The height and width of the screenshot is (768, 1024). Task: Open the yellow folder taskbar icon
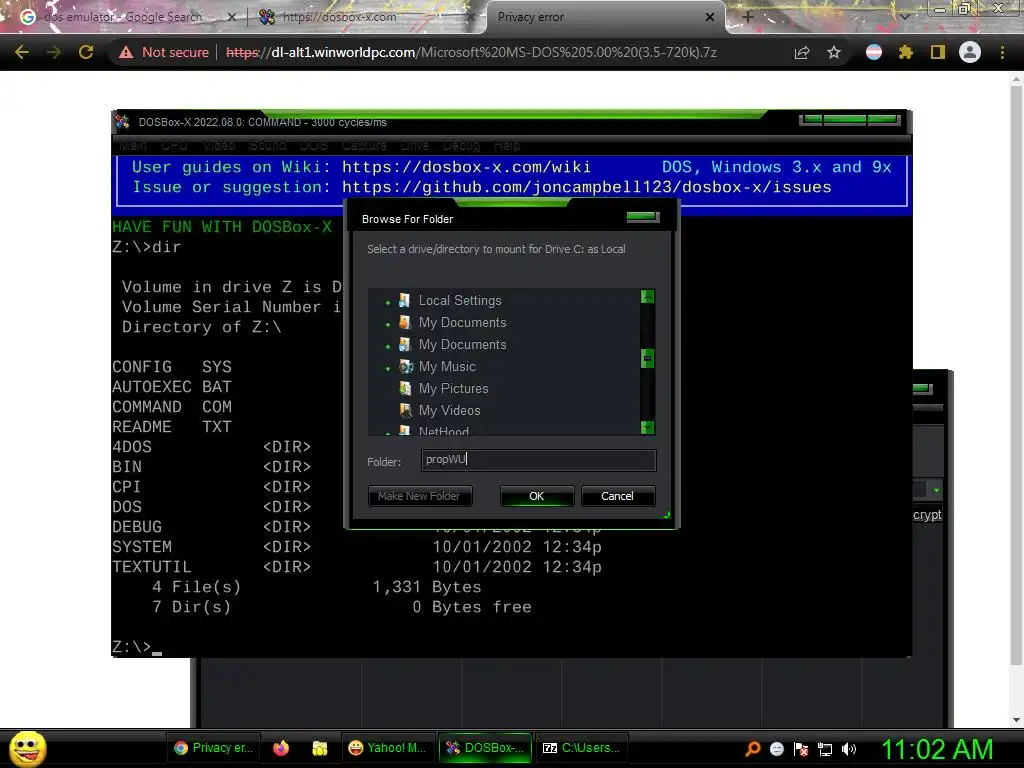pyautogui.click(x=319, y=748)
